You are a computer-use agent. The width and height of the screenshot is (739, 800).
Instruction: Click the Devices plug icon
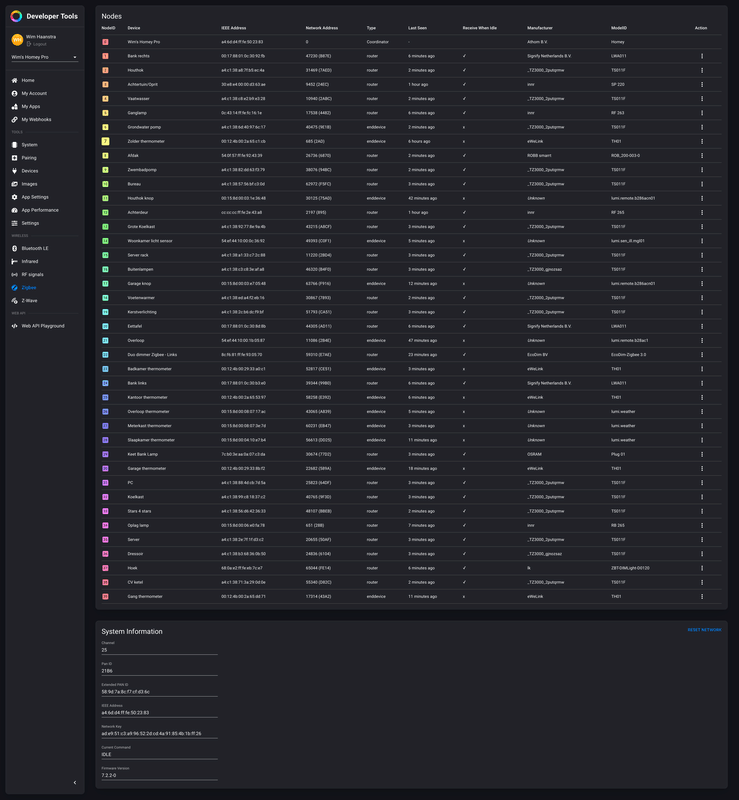click(x=14, y=171)
